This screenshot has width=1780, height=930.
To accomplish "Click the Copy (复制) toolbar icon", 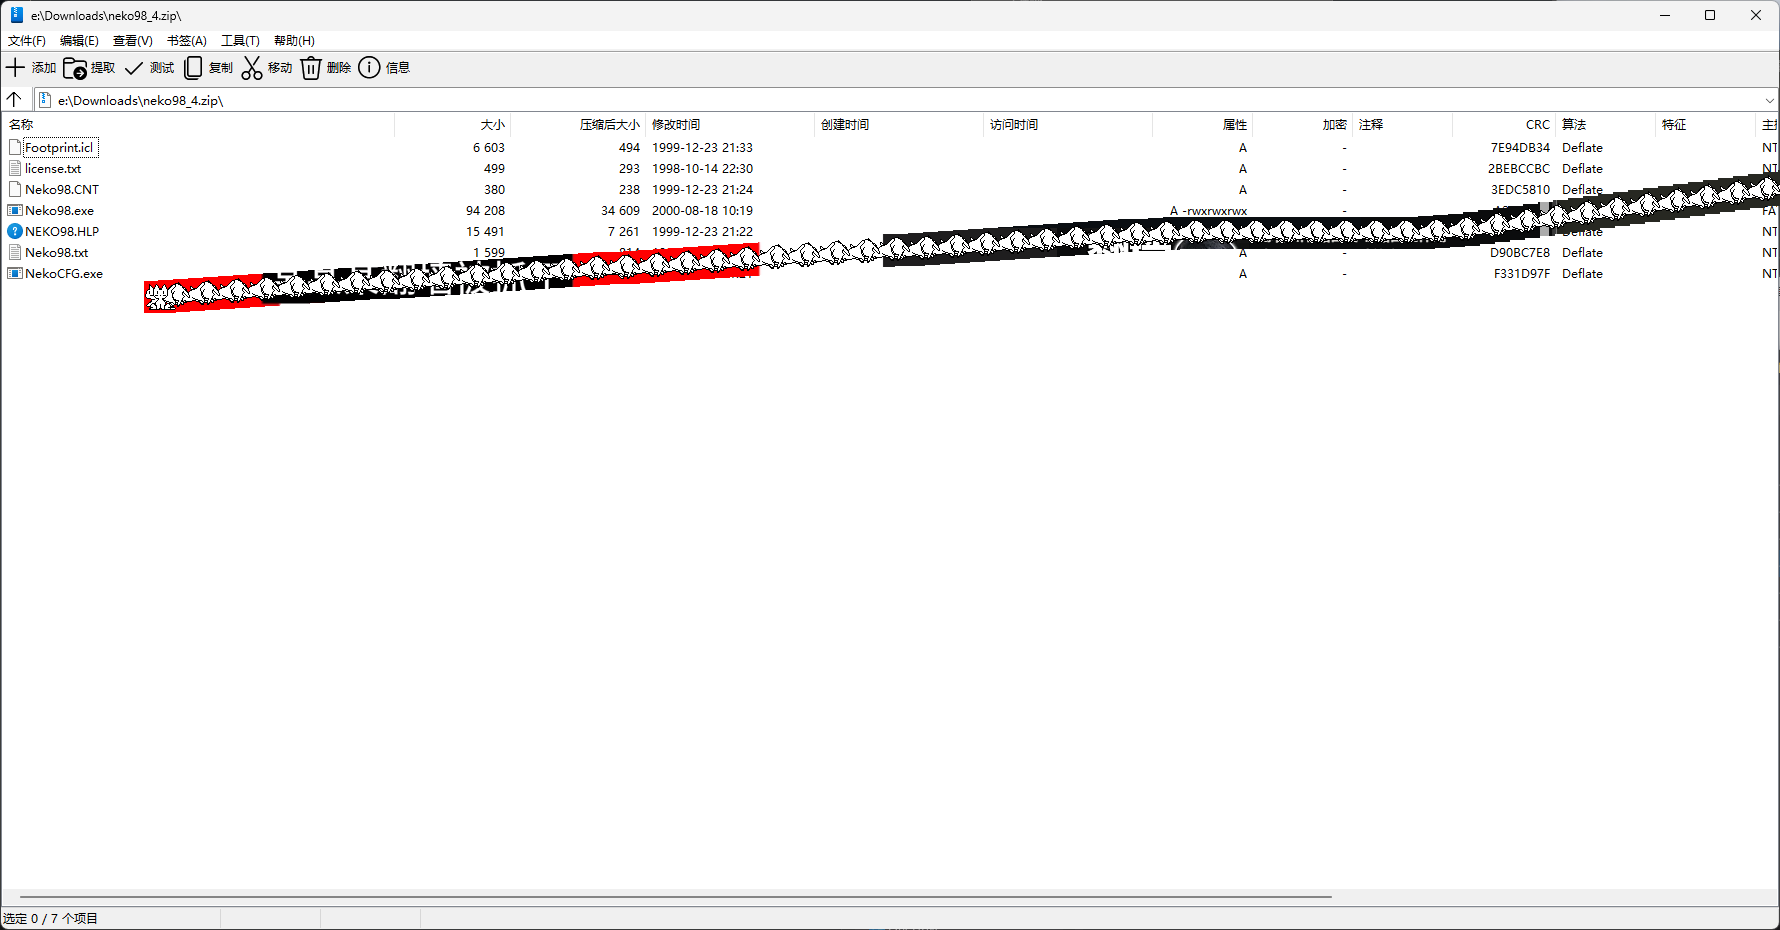I will 193,68.
